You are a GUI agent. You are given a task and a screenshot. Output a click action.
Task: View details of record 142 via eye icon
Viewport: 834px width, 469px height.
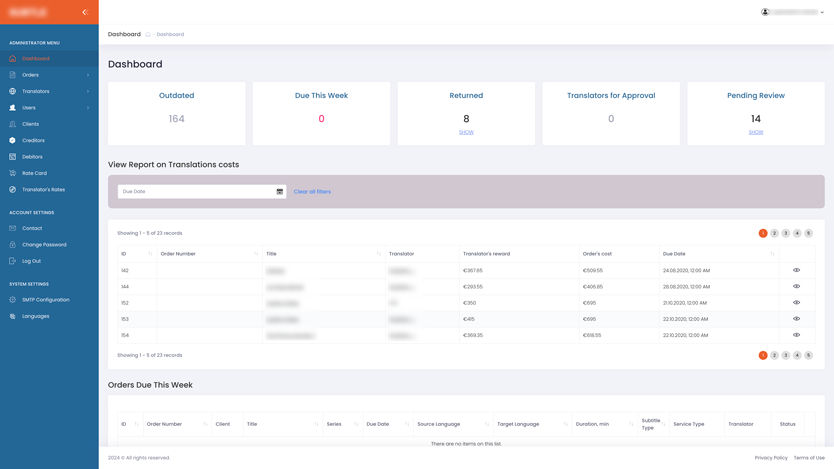(796, 270)
